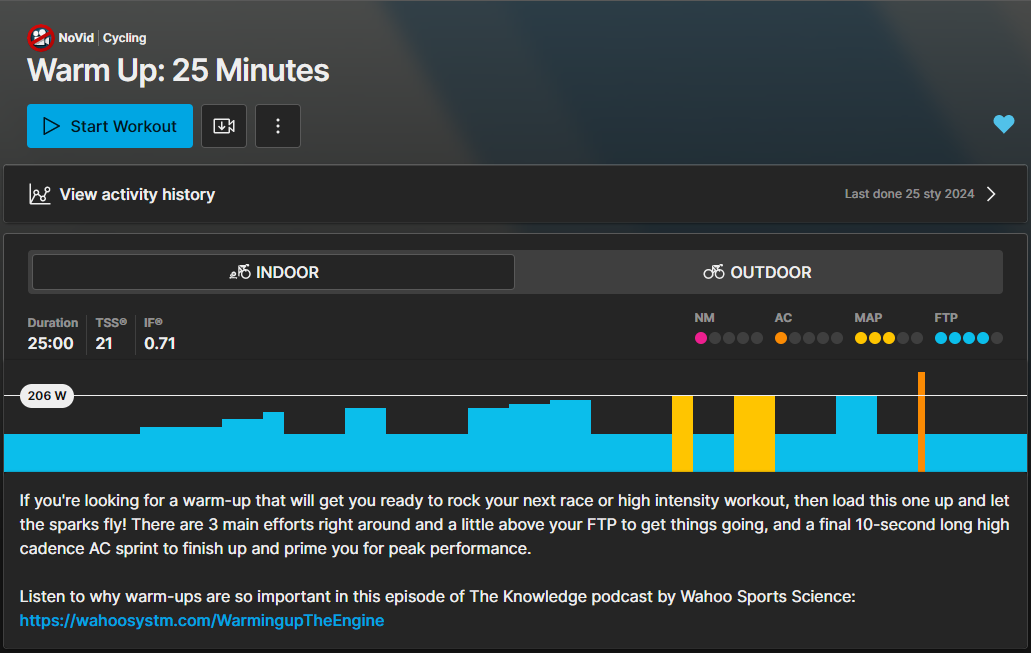The height and width of the screenshot is (653, 1031).
Task: Click the blue FTP rating dots
Action: (x=962, y=338)
